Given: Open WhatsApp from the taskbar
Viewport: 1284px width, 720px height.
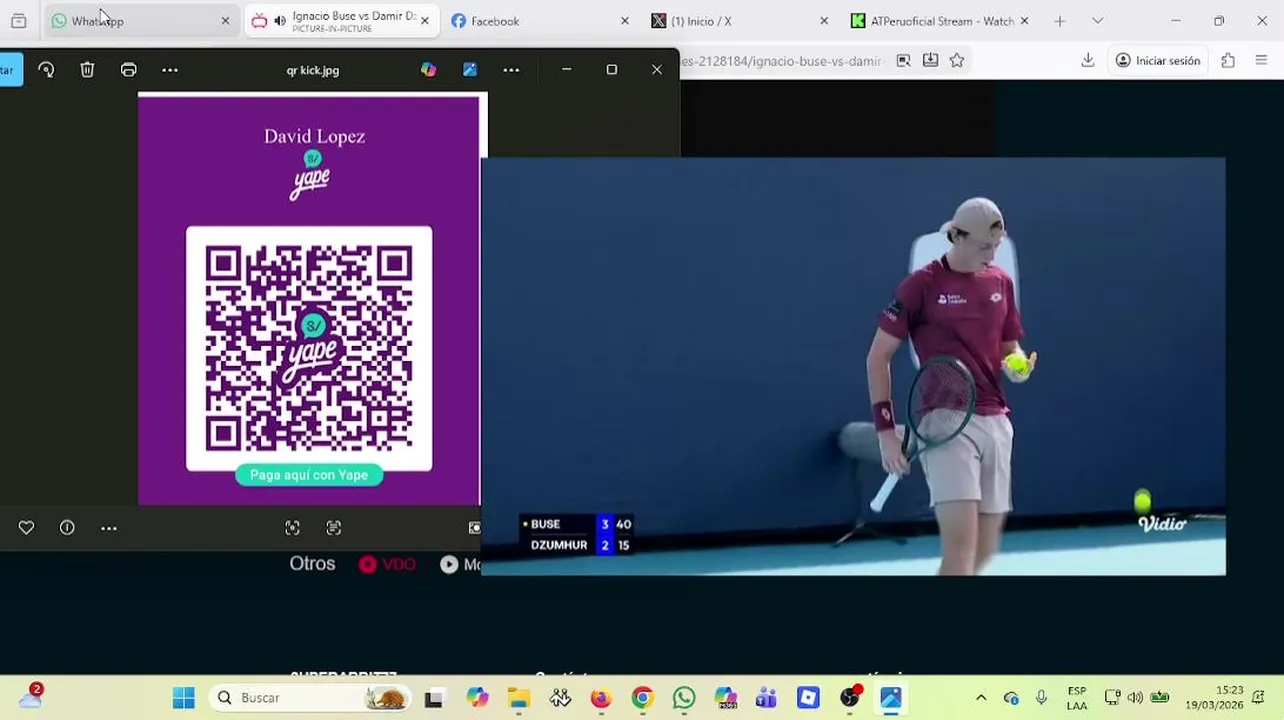Looking at the screenshot, I should tap(684, 698).
